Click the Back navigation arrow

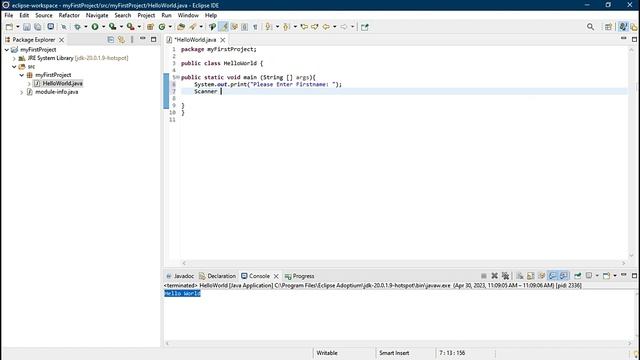click(x=326, y=27)
